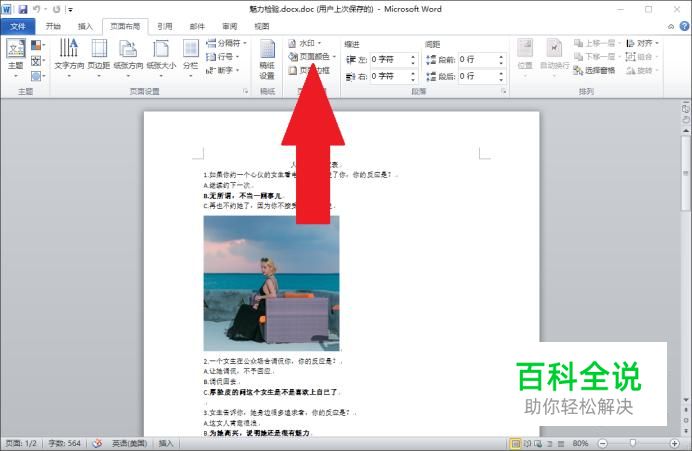Click the zoom in plus button
This screenshot has height=451, width=692.
(x=674, y=443)
